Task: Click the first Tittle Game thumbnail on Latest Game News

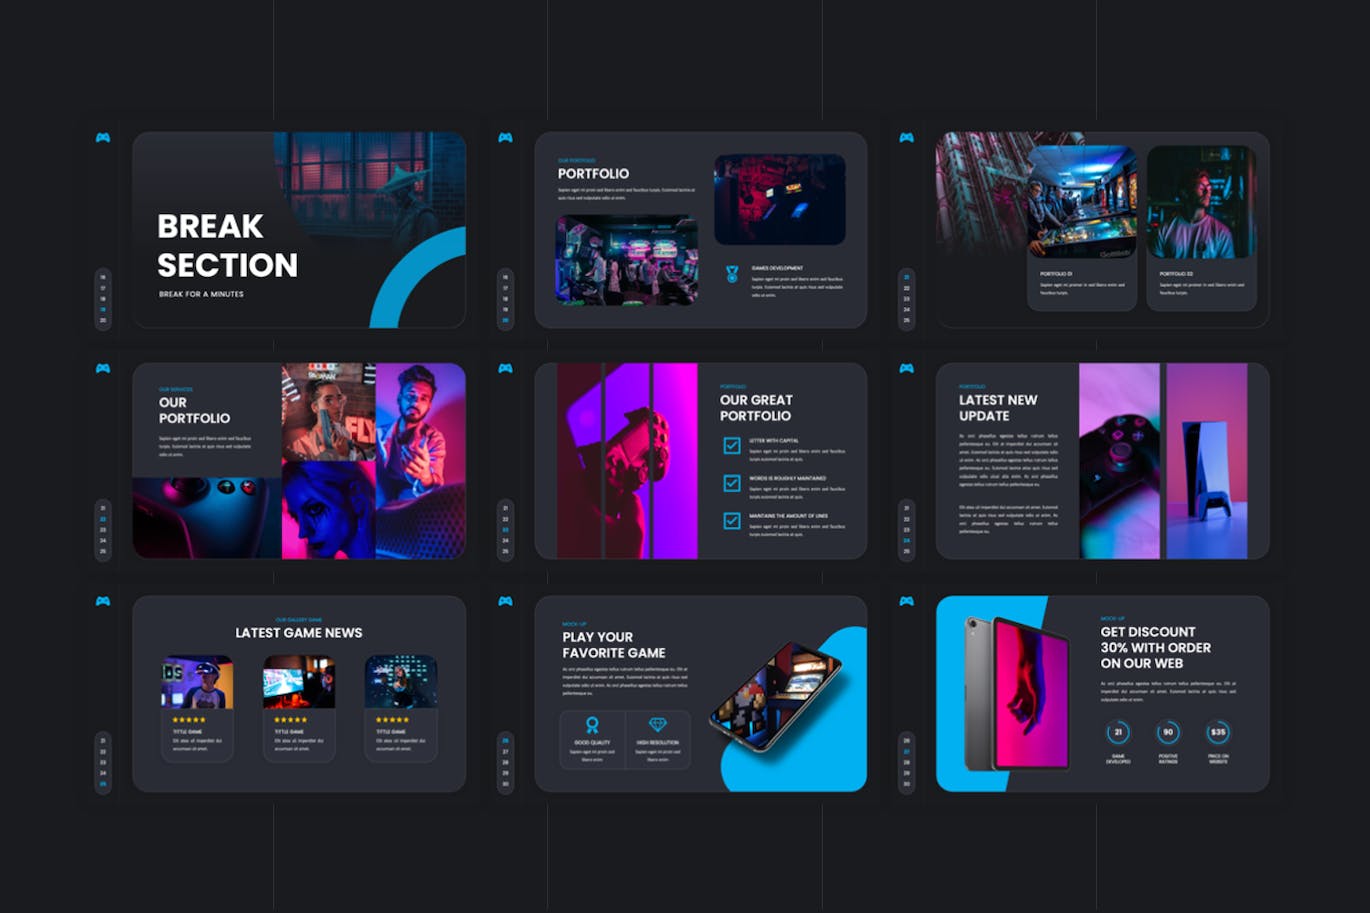Action: (x=197, y=680)
